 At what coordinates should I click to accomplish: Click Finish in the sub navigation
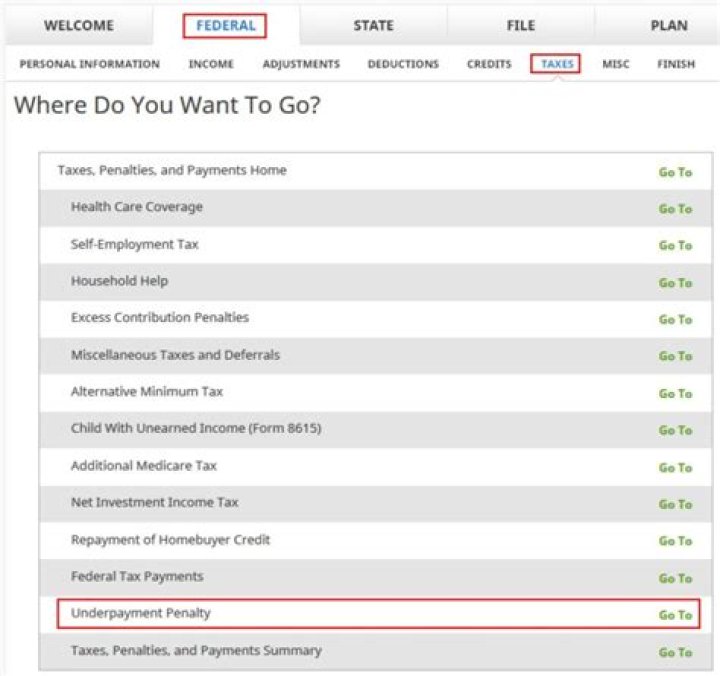pos(676,64)
